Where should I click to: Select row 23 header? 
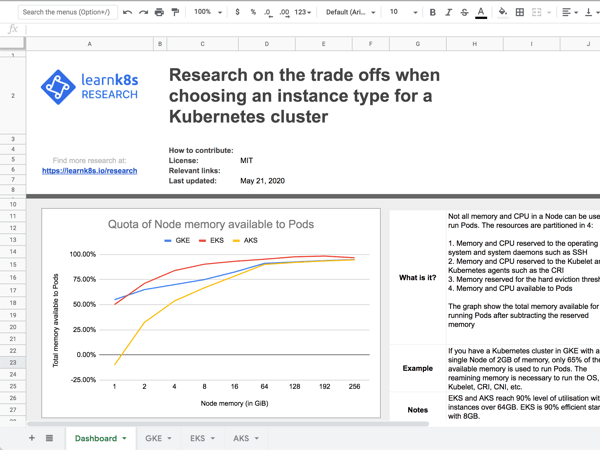pyautogui.click(x=13, y=362)
